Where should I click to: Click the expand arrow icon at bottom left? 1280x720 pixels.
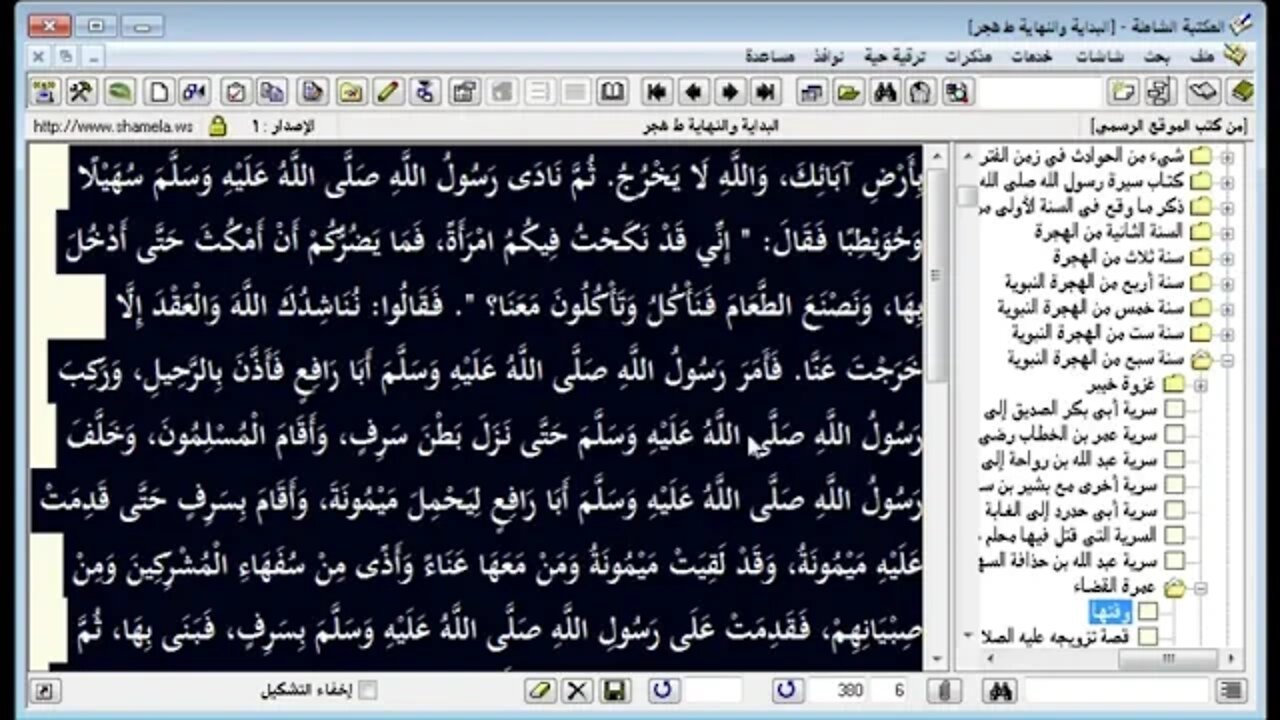(x=43, y=690)
